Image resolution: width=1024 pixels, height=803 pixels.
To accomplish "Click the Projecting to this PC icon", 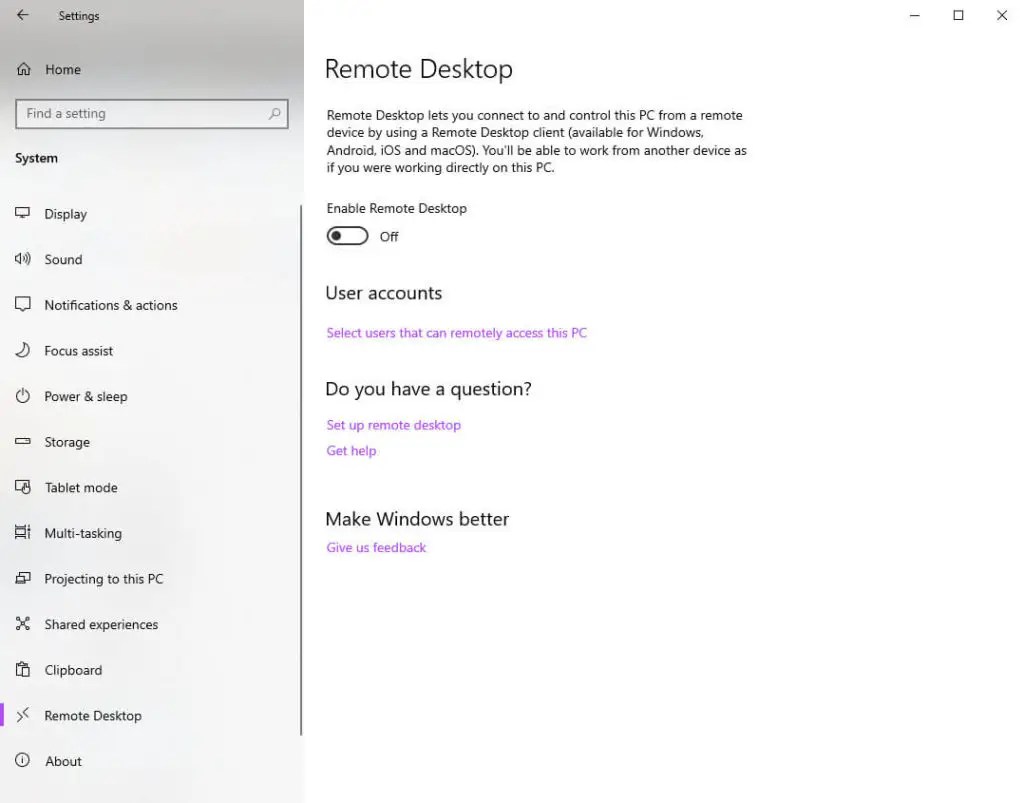I will (22, 578).
